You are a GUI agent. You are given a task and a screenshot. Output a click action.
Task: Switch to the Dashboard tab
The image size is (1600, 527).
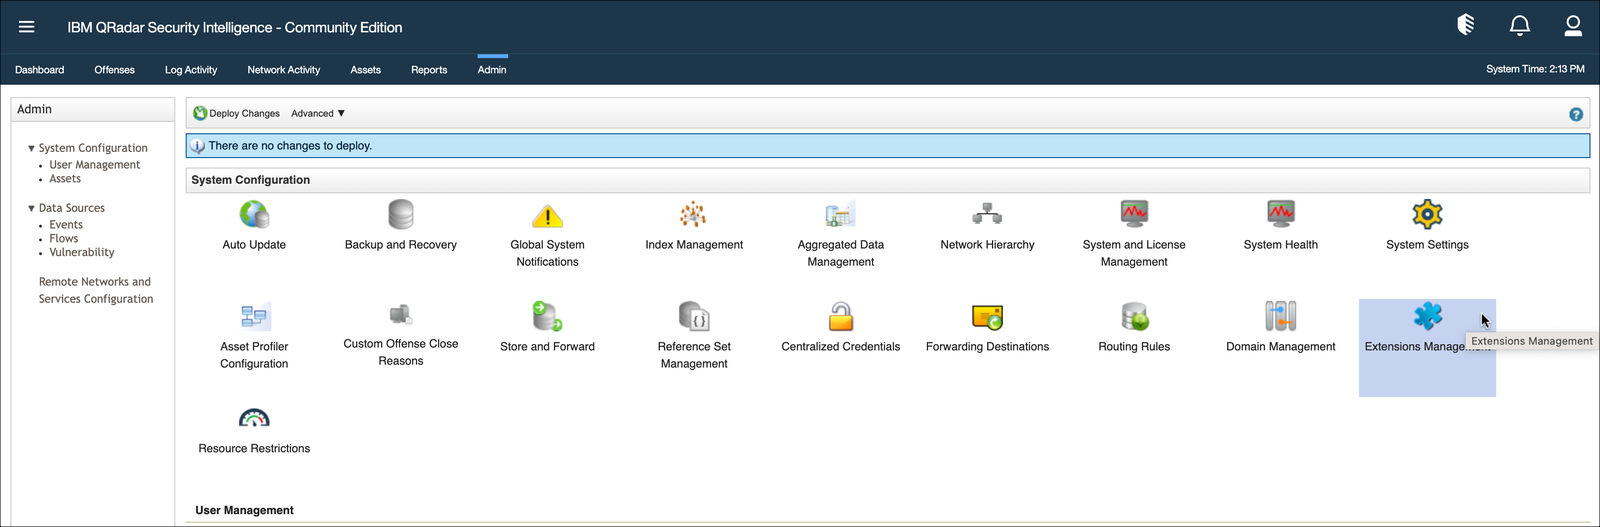tap(40, 70)
